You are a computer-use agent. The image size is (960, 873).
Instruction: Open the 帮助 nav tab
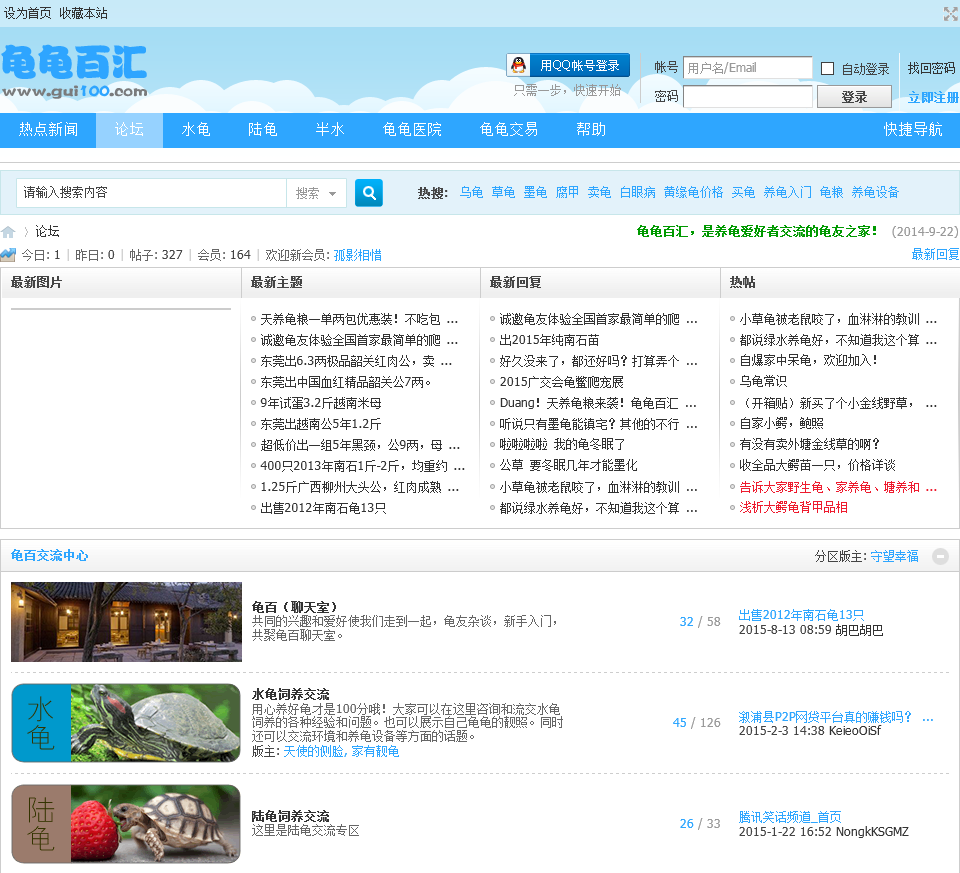point(591,130)
